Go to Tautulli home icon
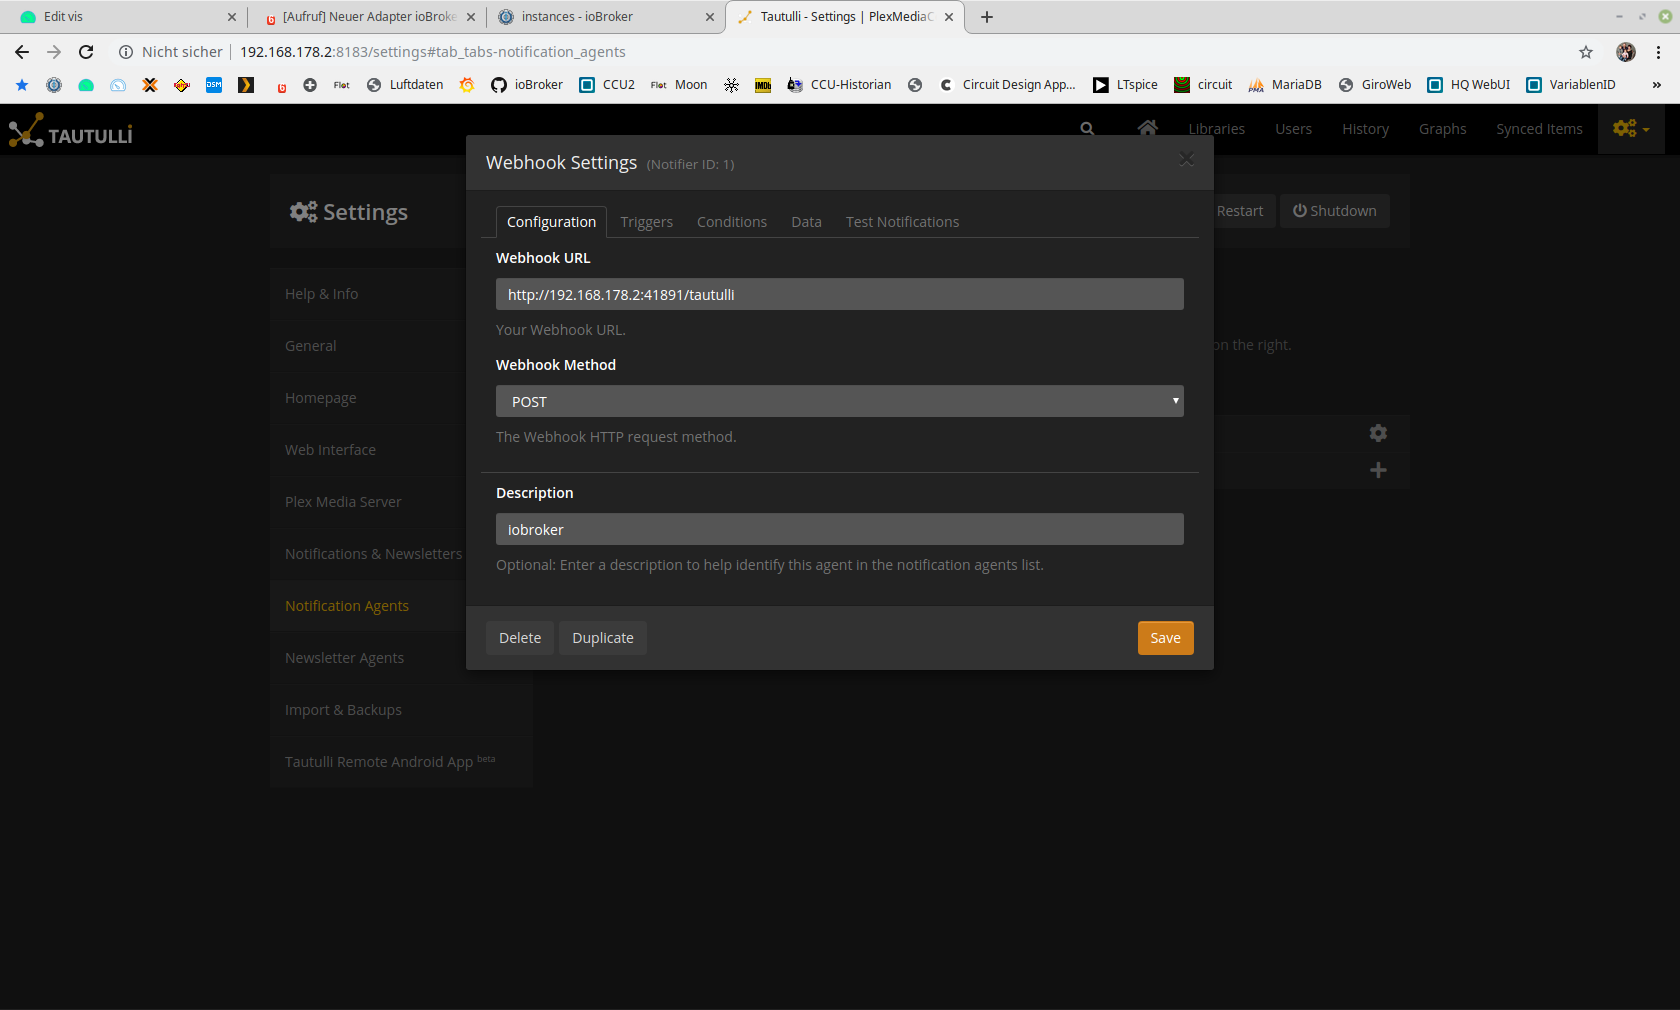This screenshot has width=1680, height=1010. 1147,128
